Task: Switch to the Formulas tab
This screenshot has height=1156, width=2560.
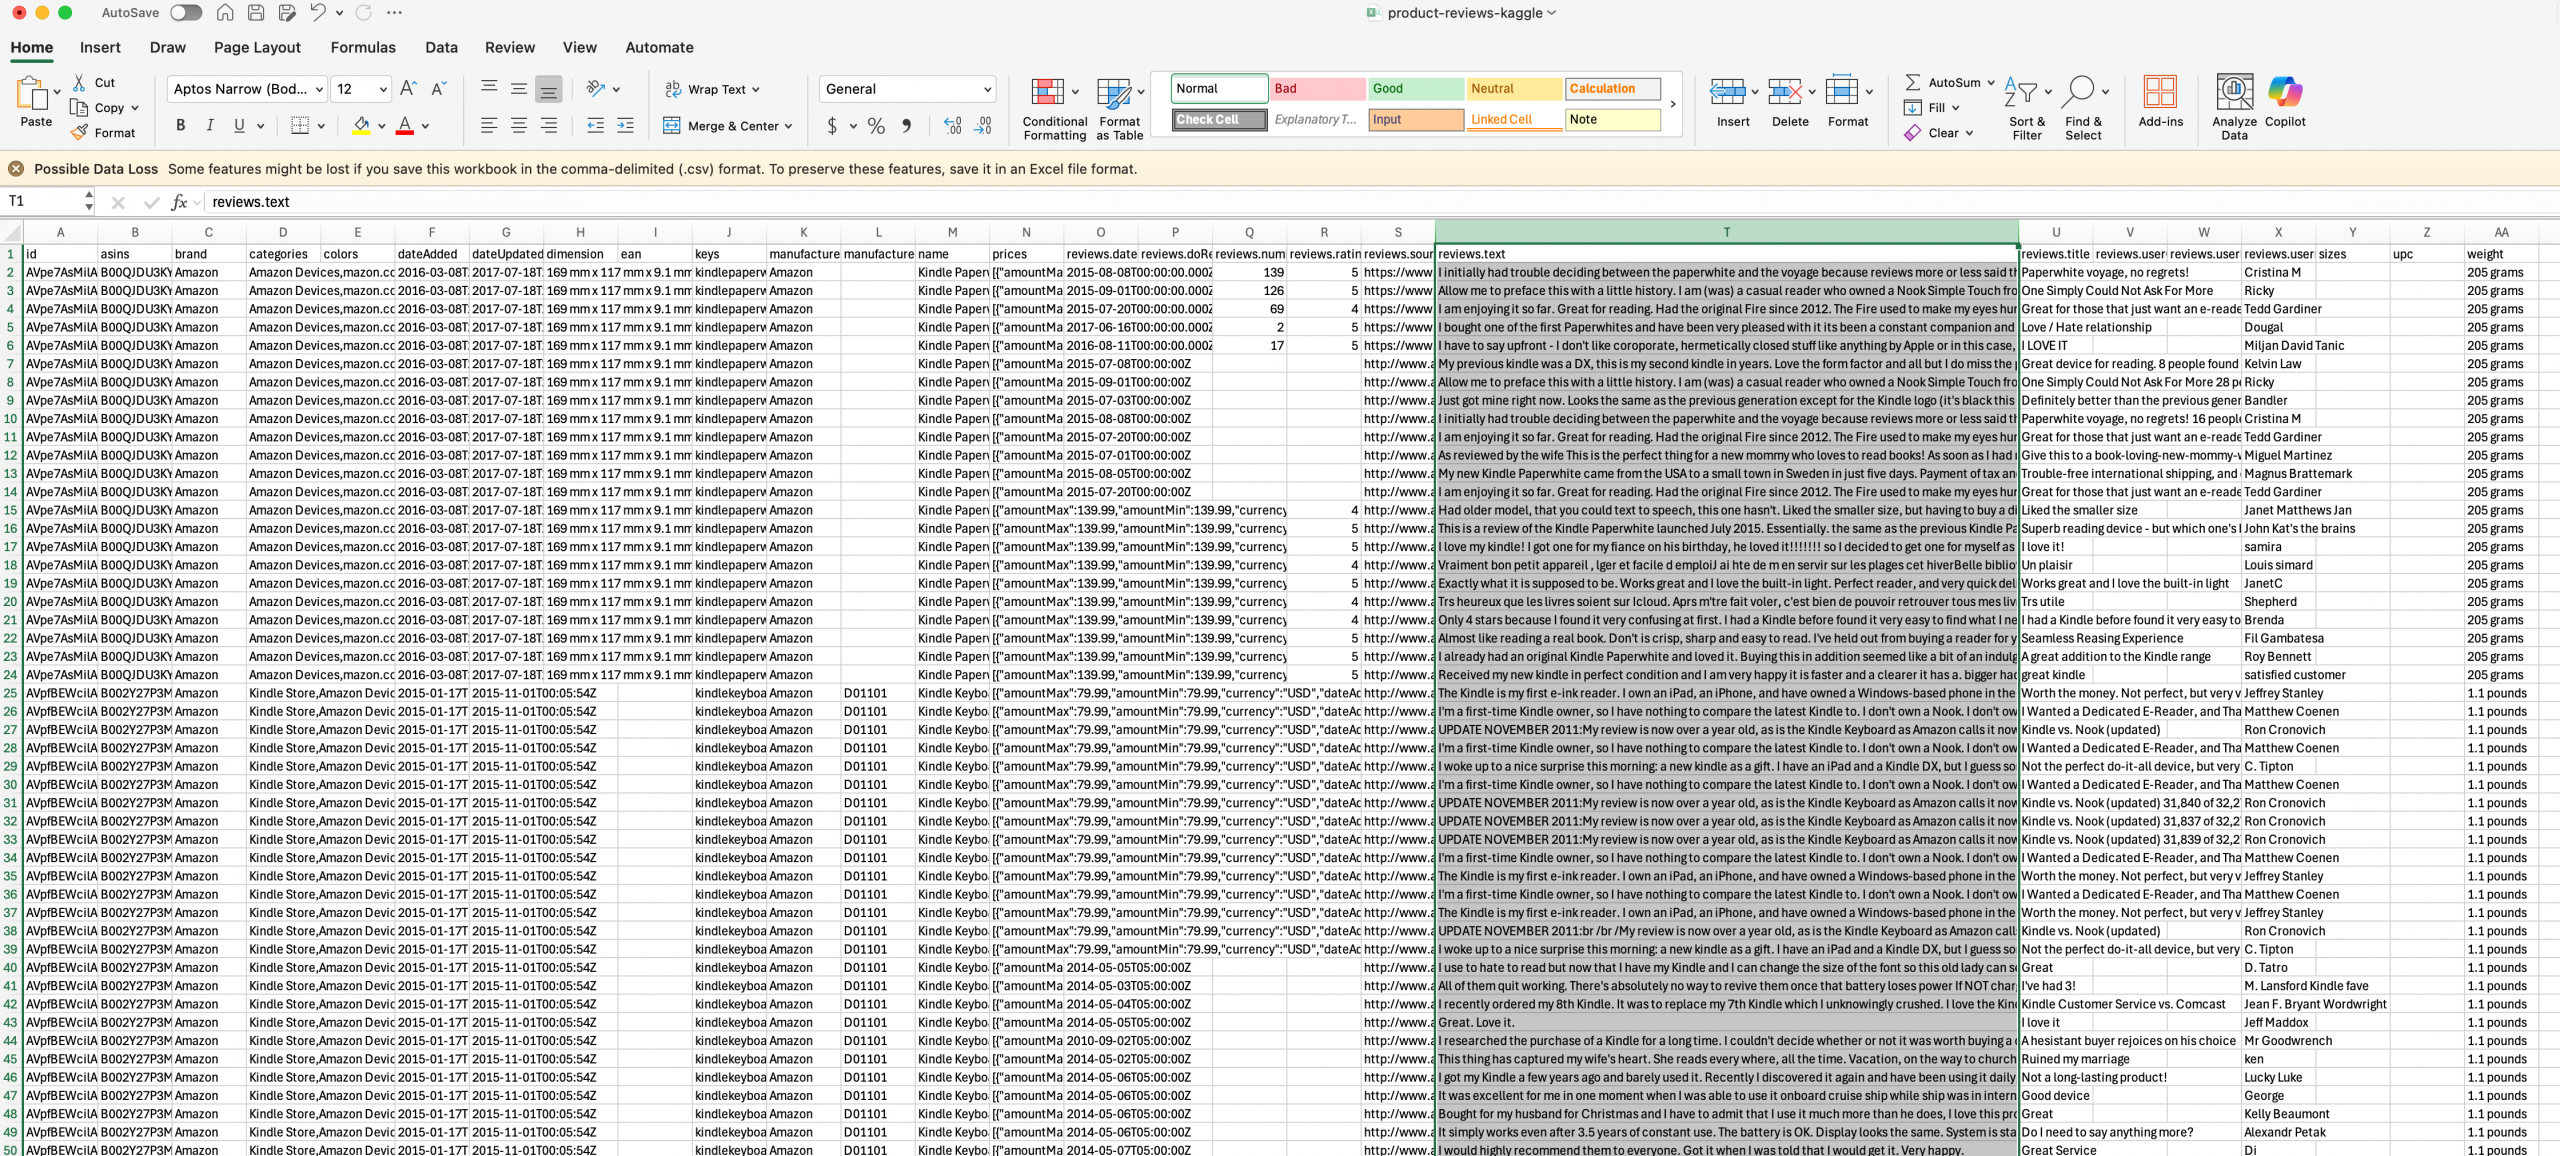Action: [363, 47]
